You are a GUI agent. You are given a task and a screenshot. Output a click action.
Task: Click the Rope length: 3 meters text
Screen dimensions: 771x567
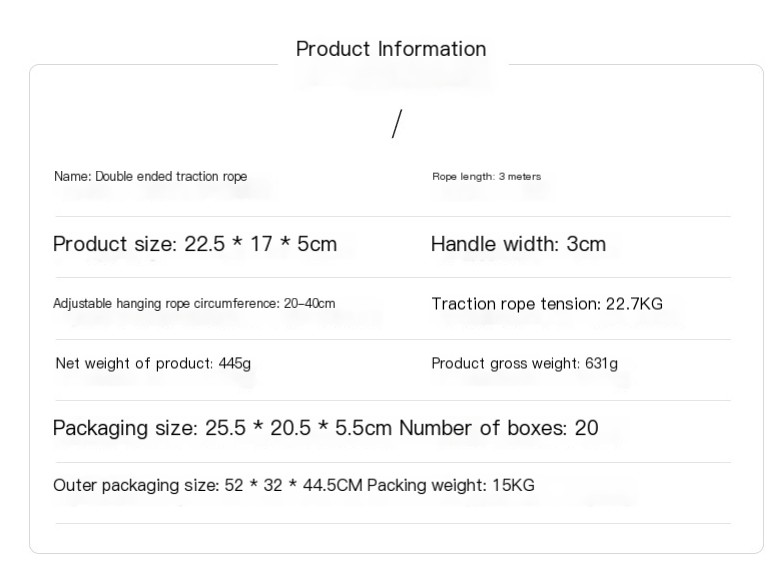point(486,177)
